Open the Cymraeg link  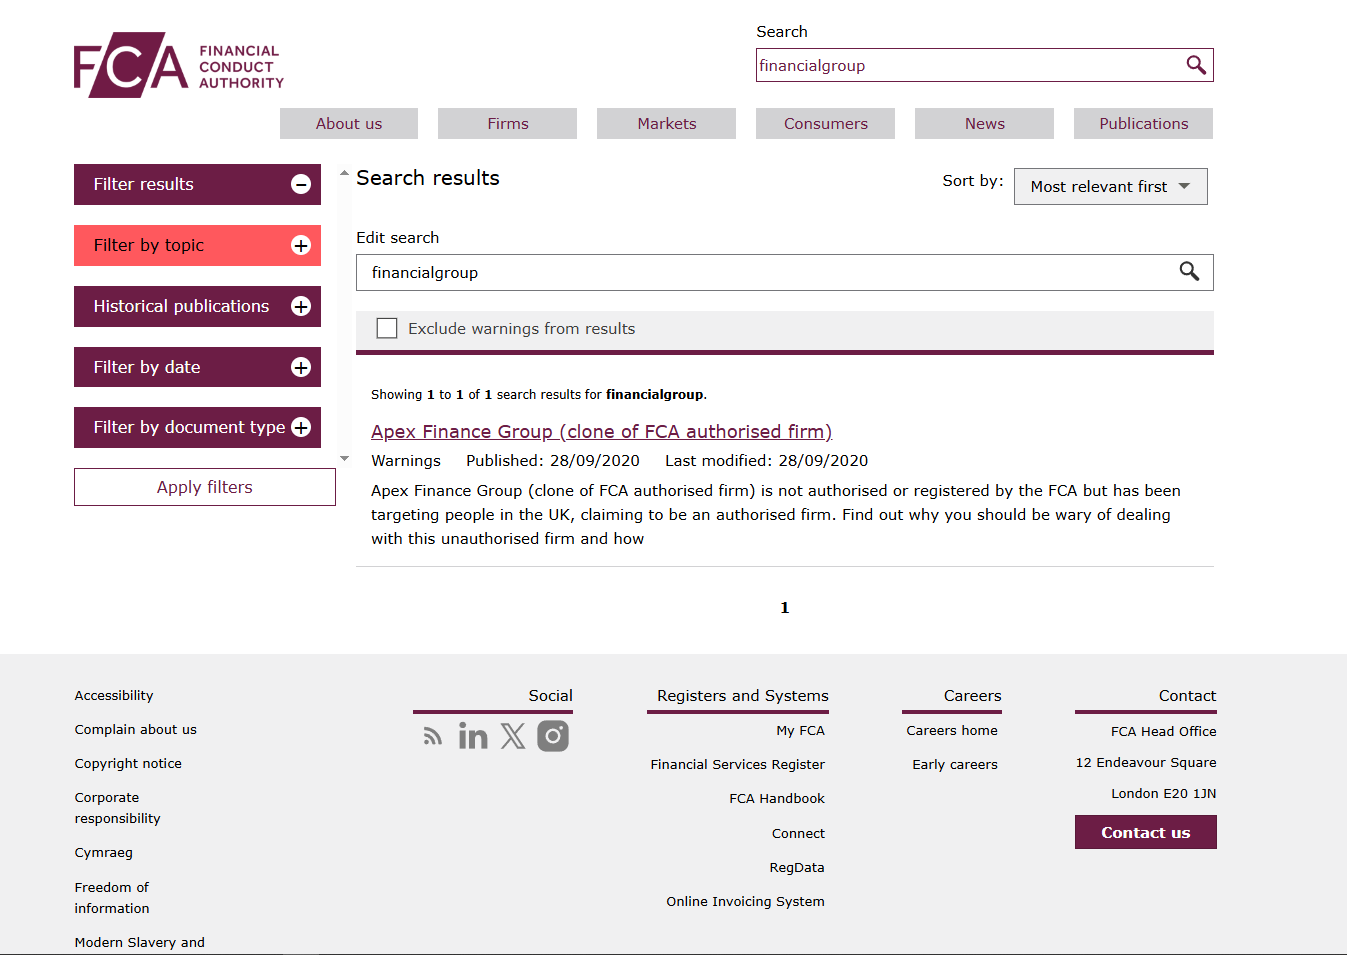104,852
